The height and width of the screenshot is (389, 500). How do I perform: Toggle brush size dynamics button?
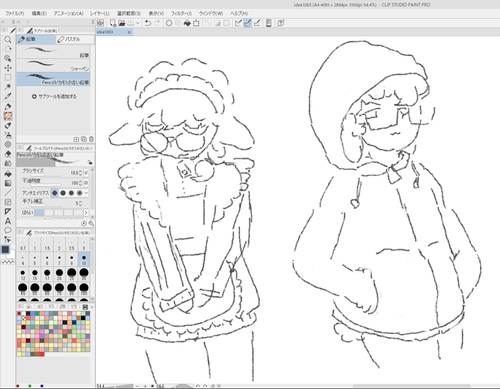tap(86, 173)
